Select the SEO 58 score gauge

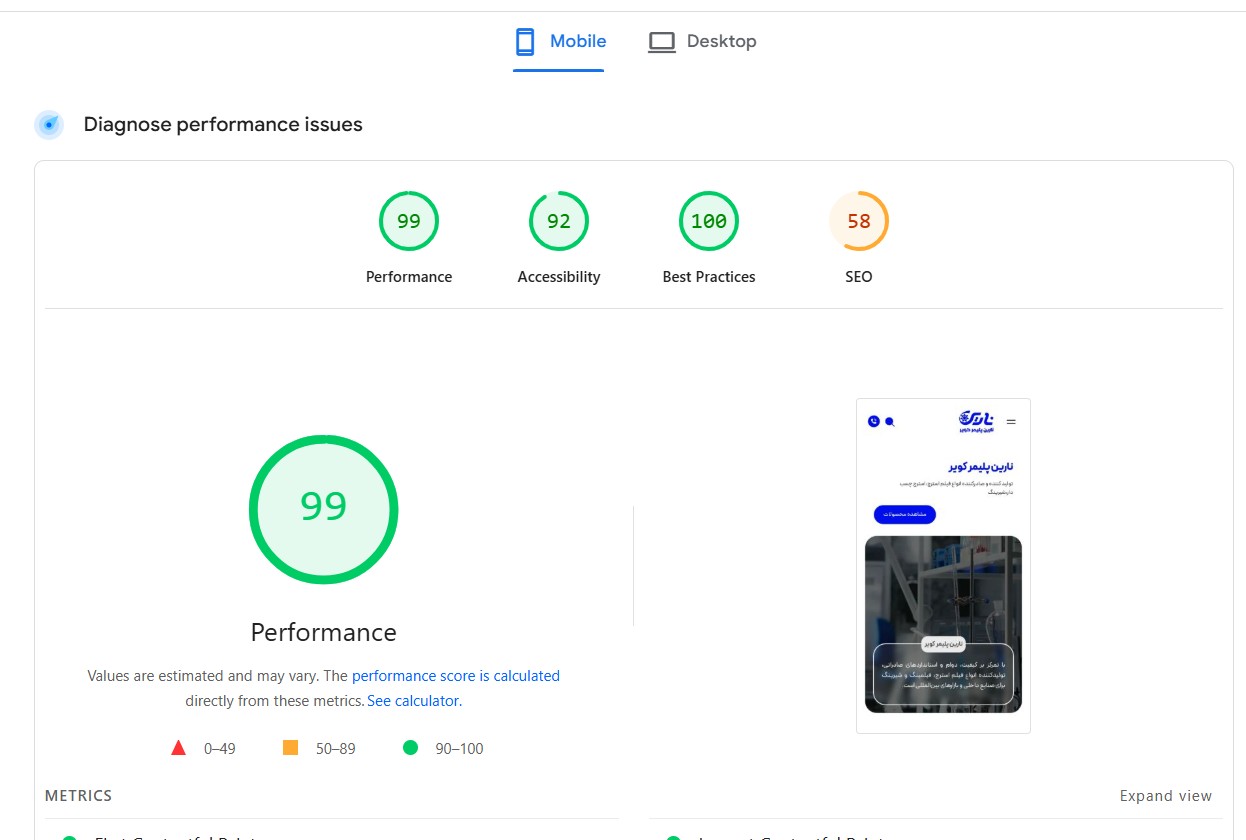coord(858,222)
